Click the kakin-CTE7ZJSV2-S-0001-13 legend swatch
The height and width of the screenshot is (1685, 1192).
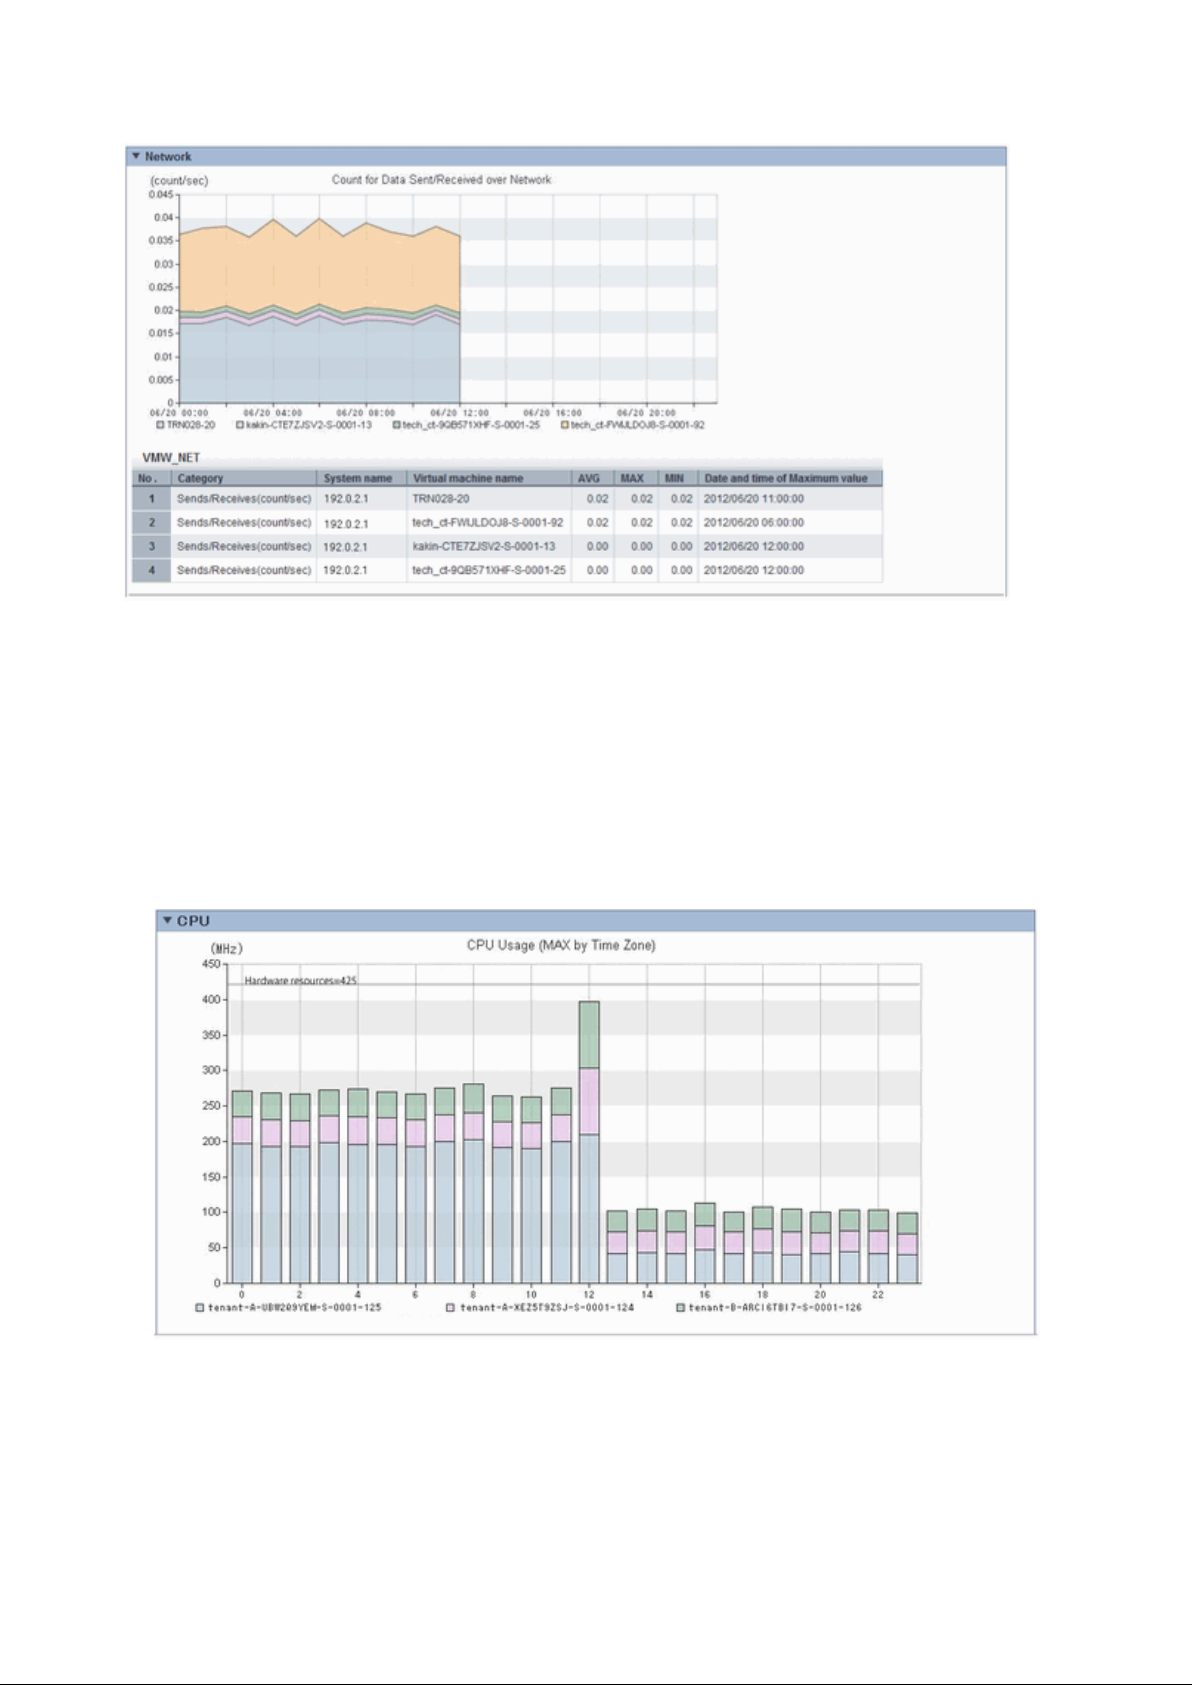click(x=240, y=425)
